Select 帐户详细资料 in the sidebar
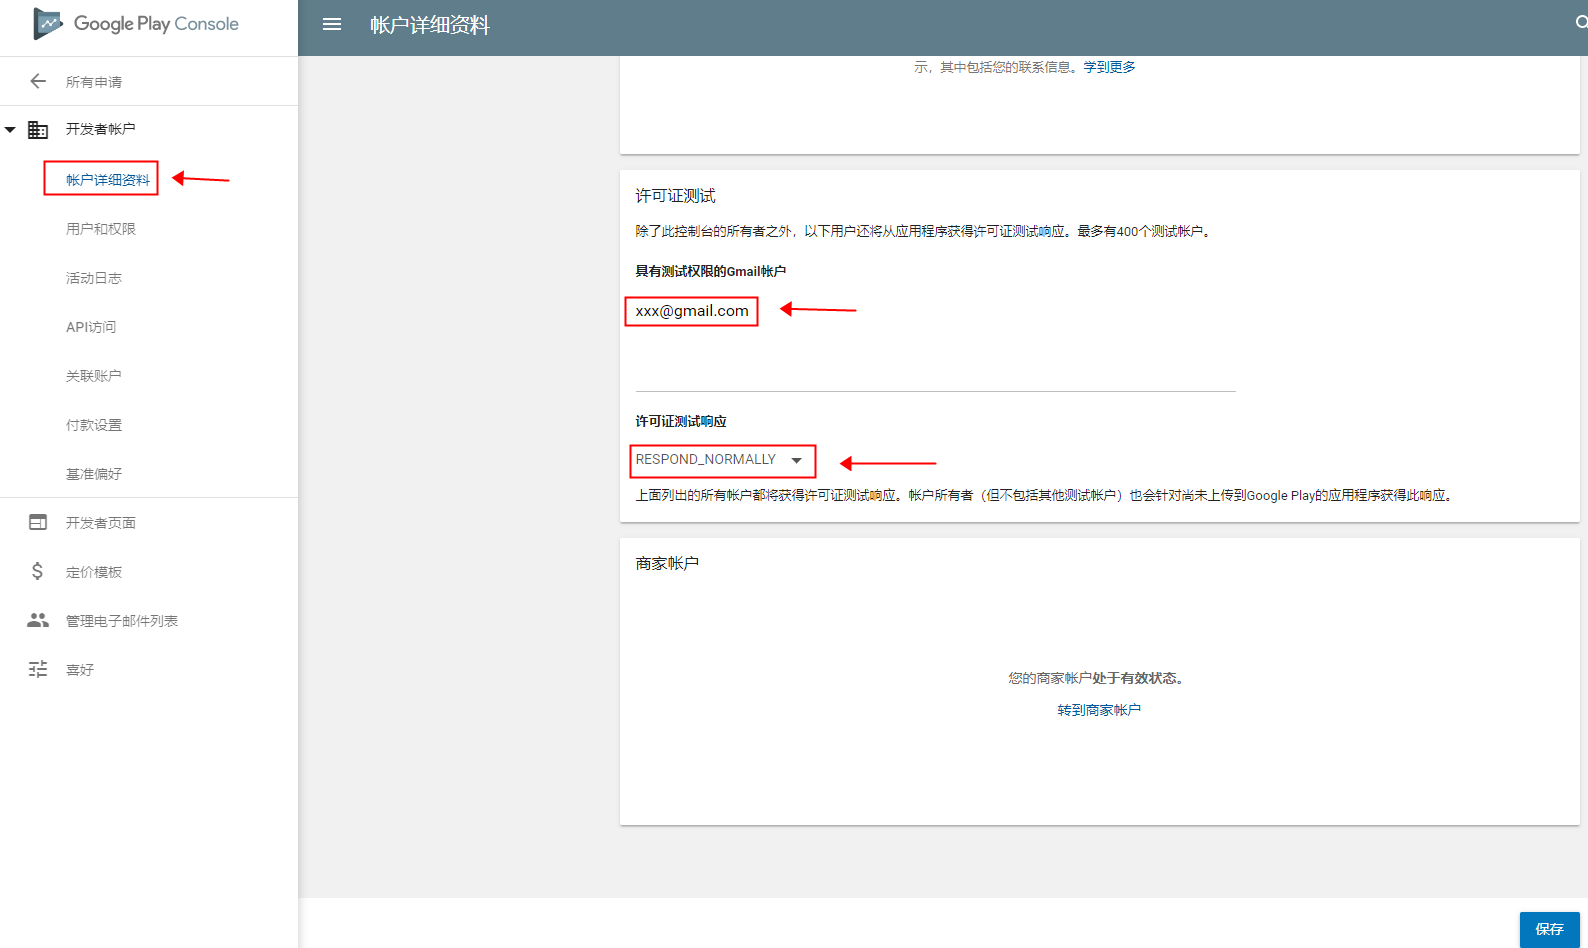 [x=108, y=180]
